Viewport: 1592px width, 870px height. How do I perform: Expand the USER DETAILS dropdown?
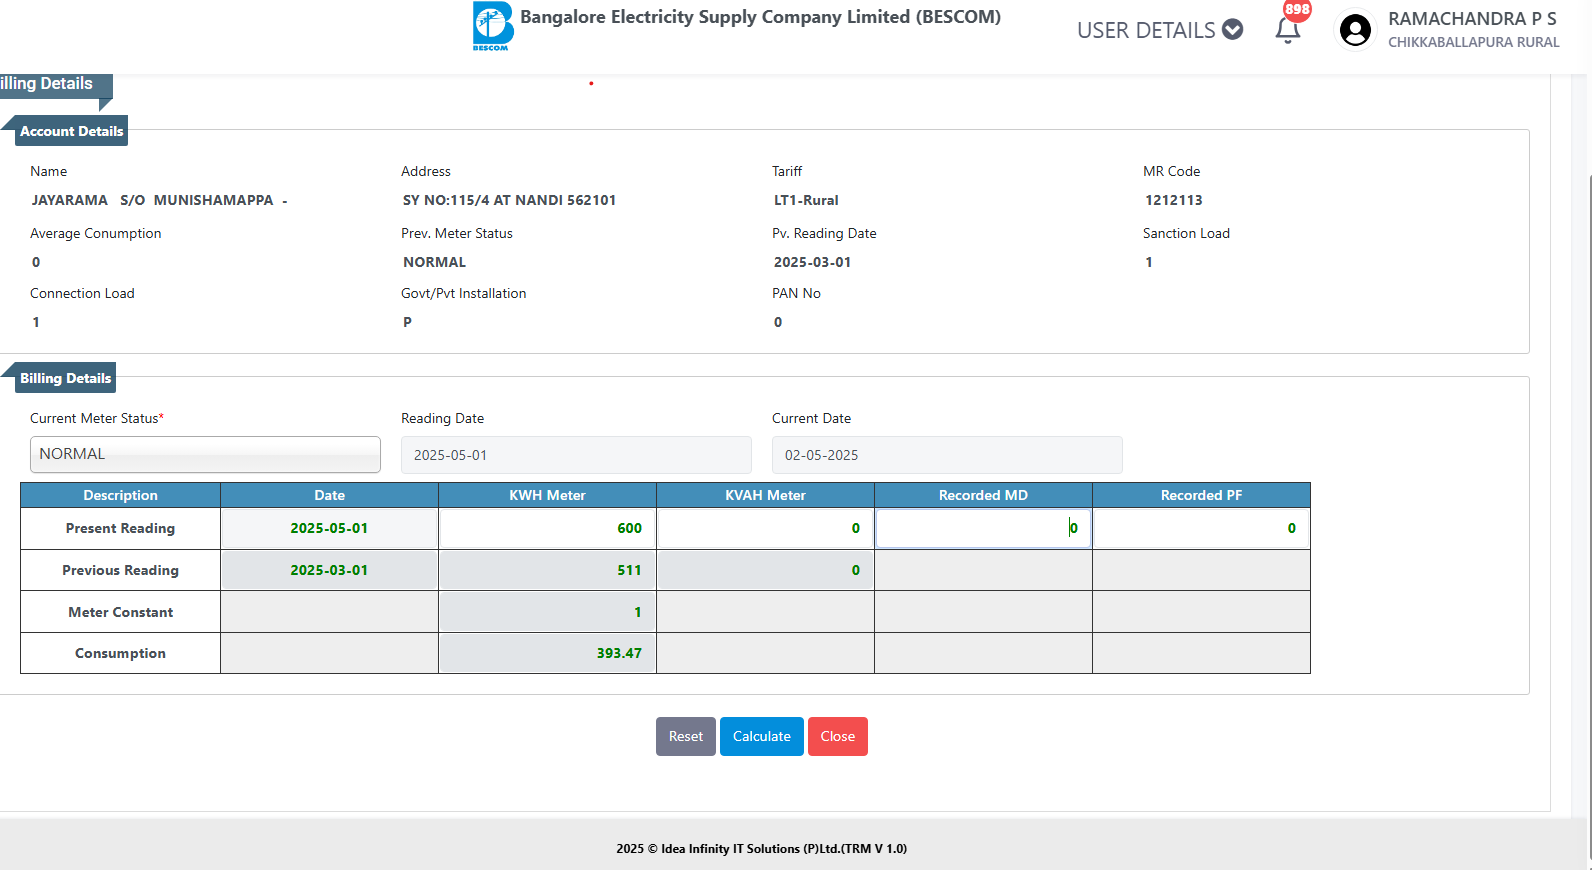[1160, 30]
